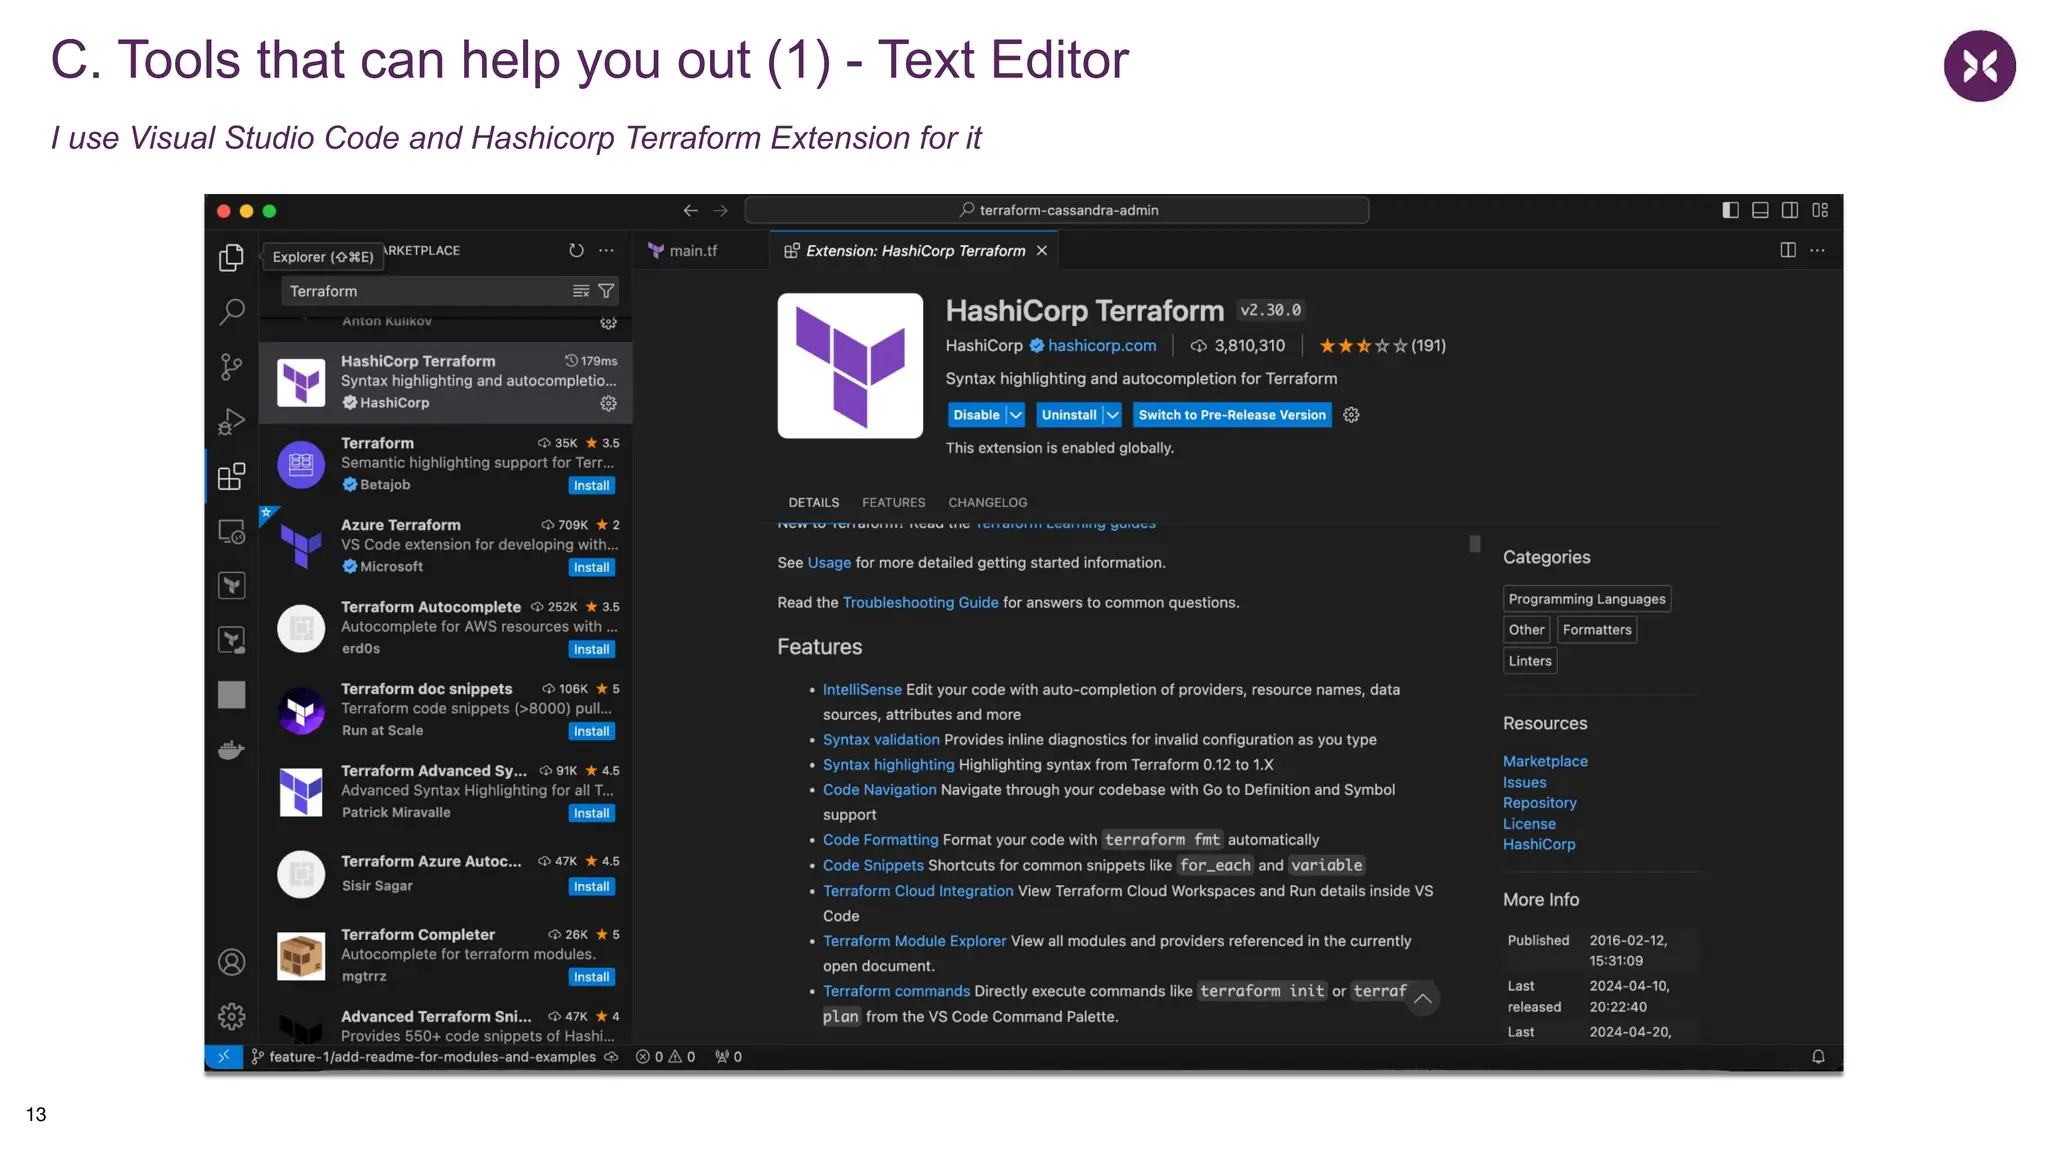Image resolution: width=2048 pixels, height=1152 pixels.
Task: Open marketplace views more actions menu
Action: (606, 250)
